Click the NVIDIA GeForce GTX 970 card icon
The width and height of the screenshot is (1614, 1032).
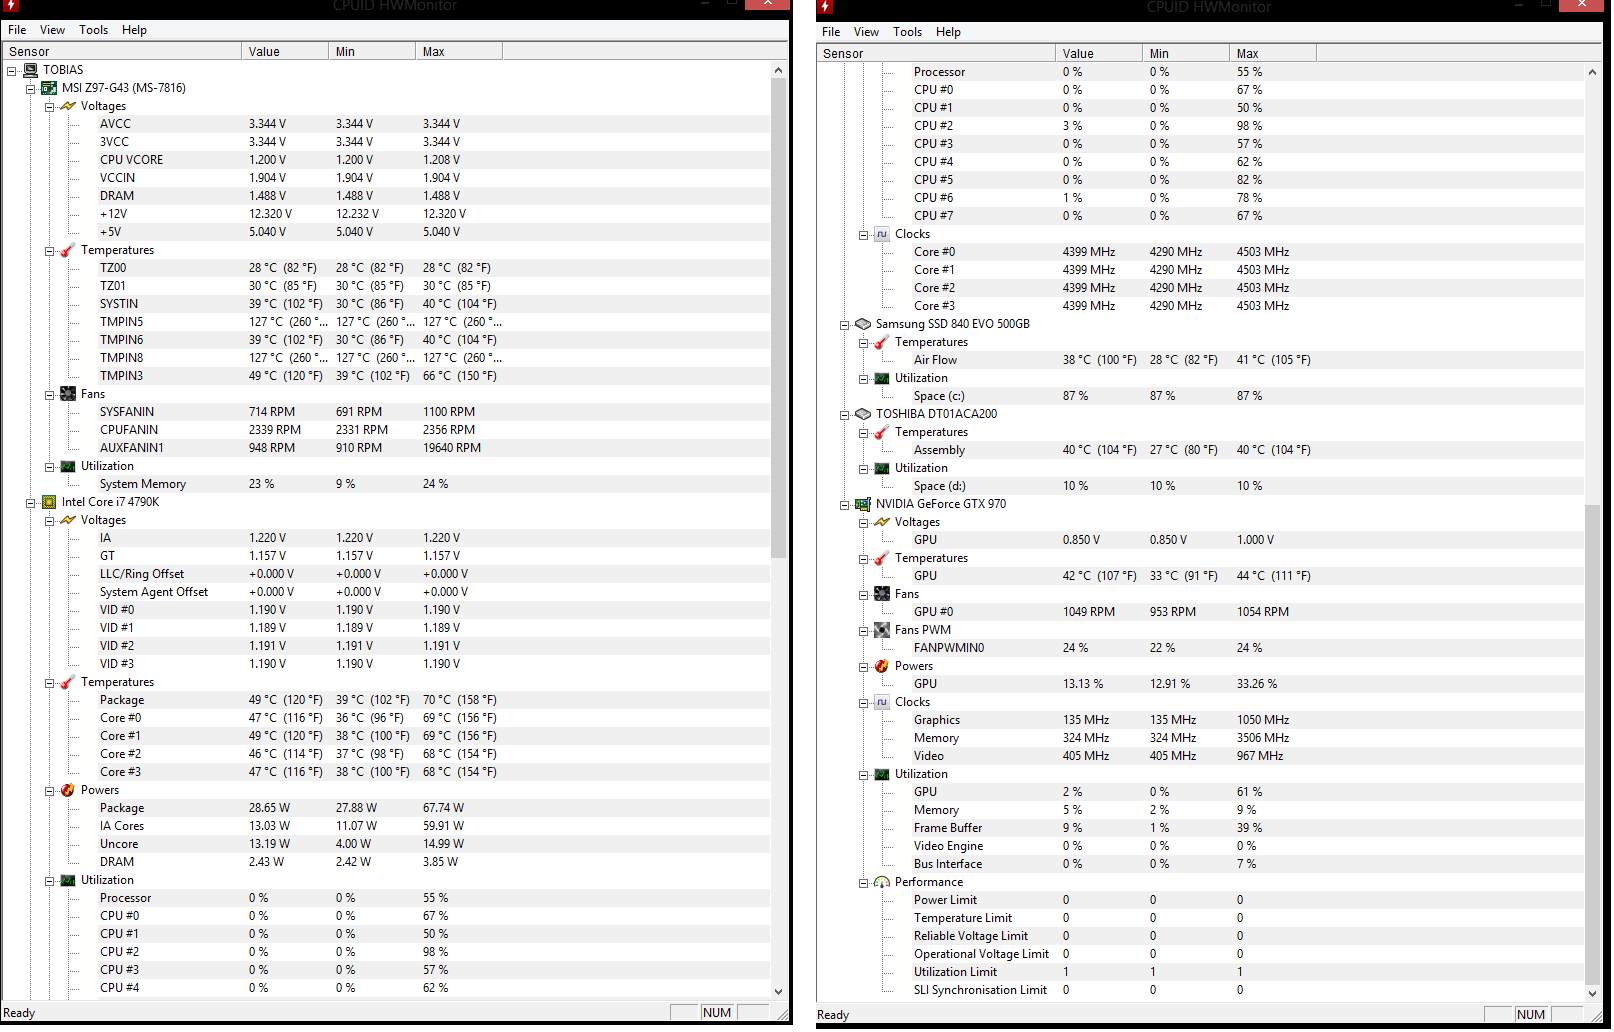point(863,504)
